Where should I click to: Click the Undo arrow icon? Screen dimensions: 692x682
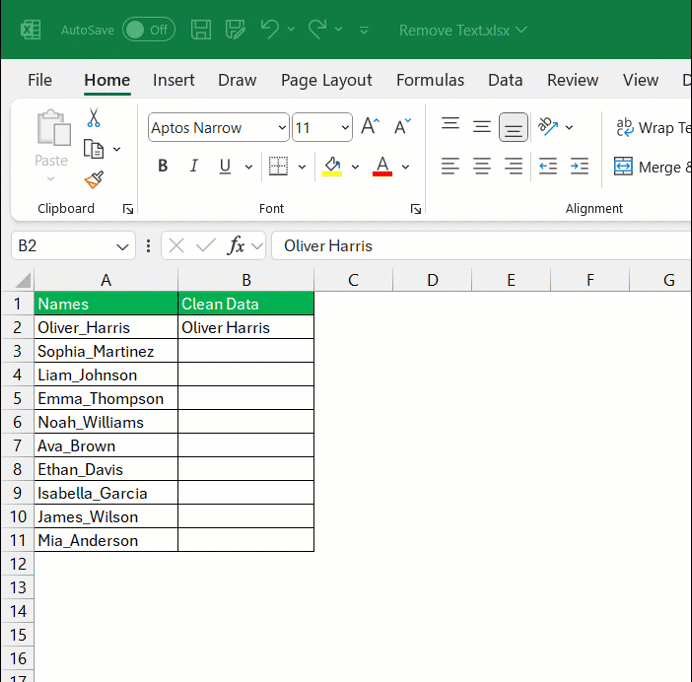(269, 29)
